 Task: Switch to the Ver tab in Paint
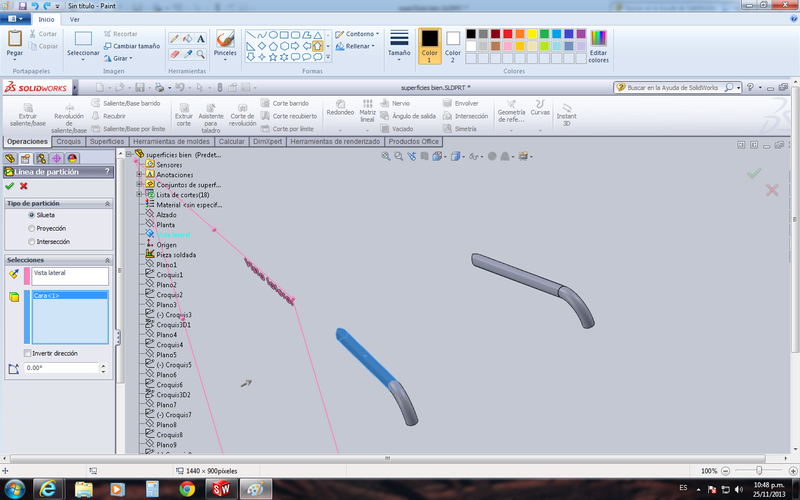(74, 19)
